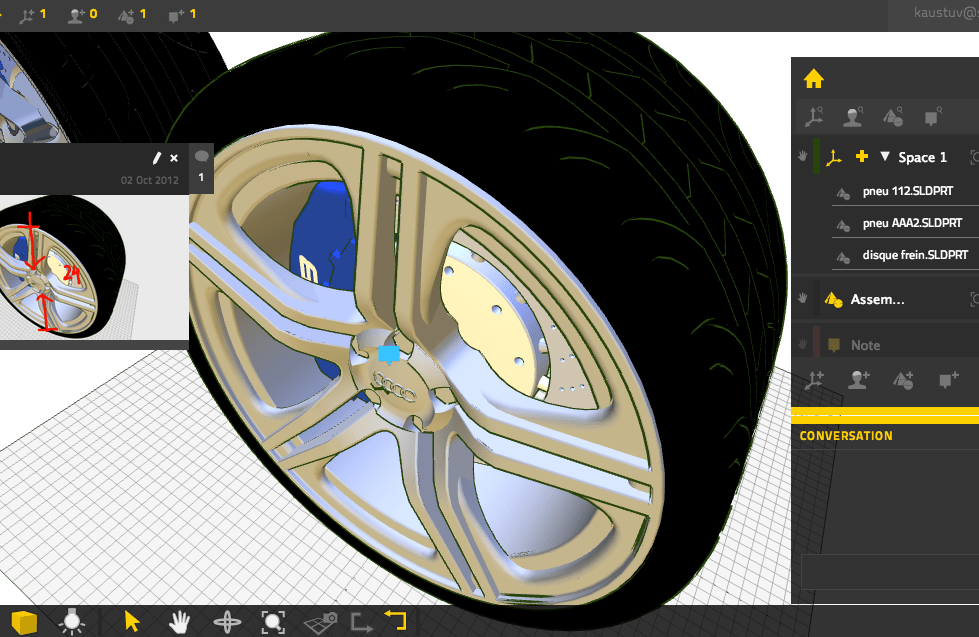Collapse the Space 1 tree triangle
This screenshot has height=637, width=979.
click(884, 157)
